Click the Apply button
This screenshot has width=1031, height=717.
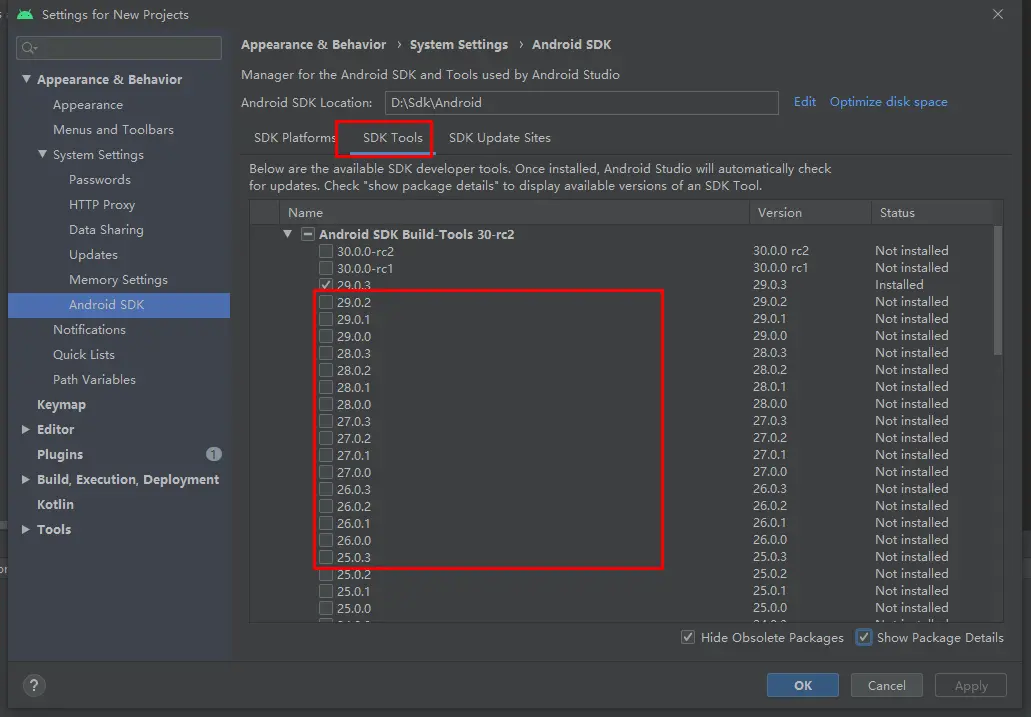click(x=971, y=685)
